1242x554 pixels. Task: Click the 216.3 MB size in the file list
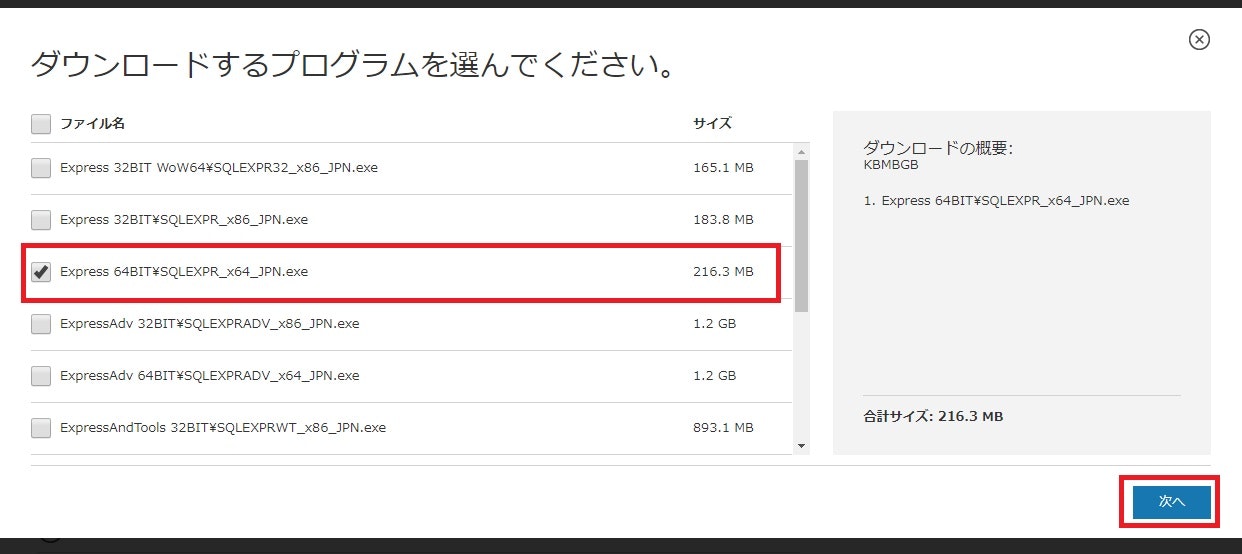723,271
